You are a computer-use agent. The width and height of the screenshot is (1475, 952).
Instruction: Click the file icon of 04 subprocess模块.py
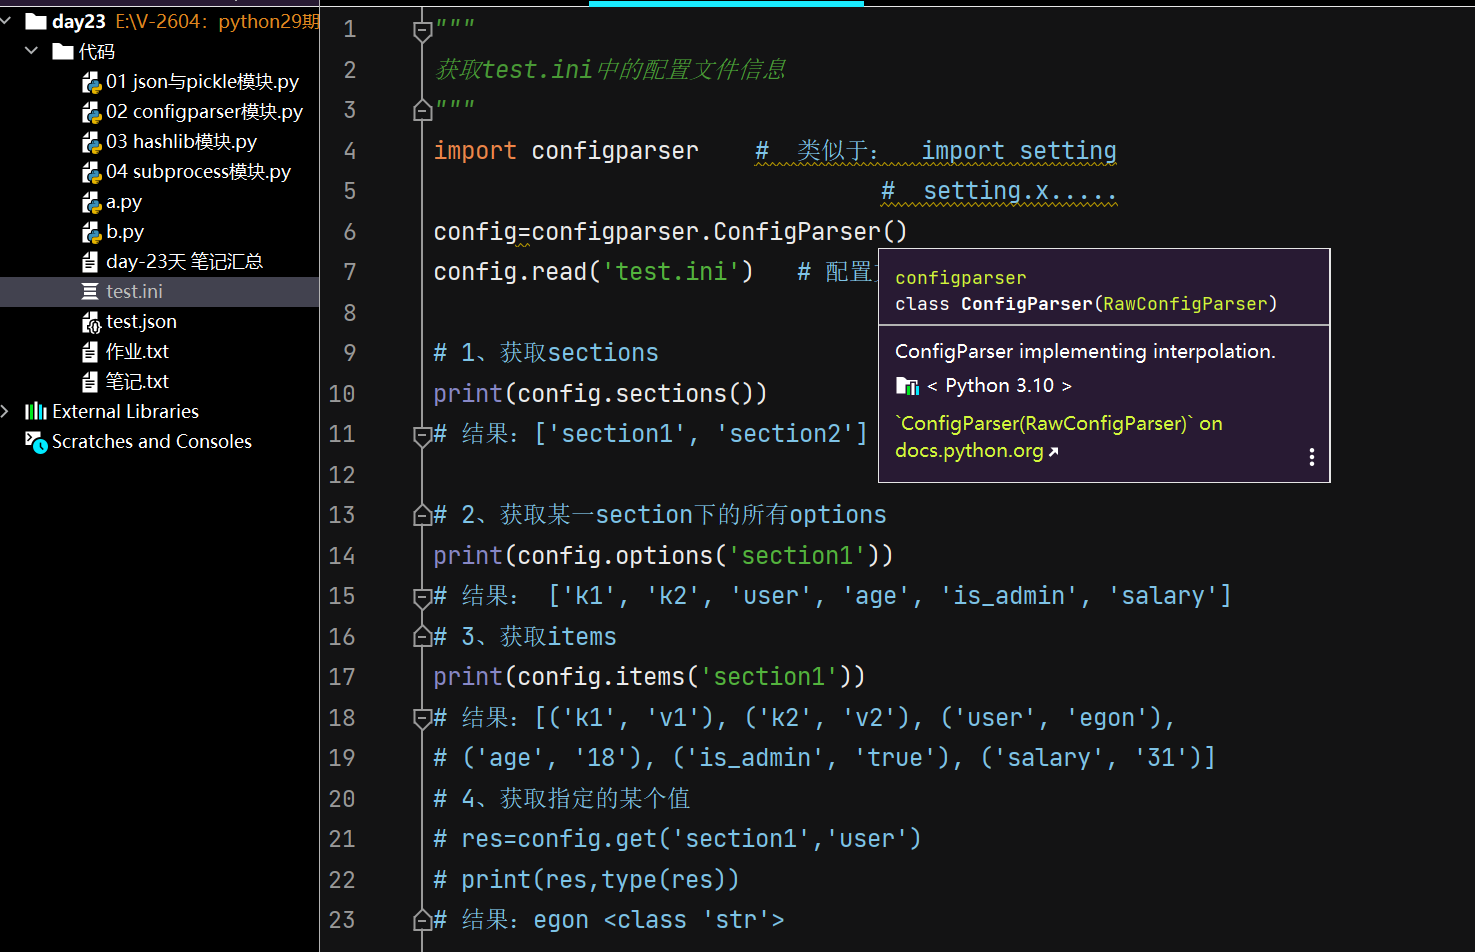click(91, 172)
